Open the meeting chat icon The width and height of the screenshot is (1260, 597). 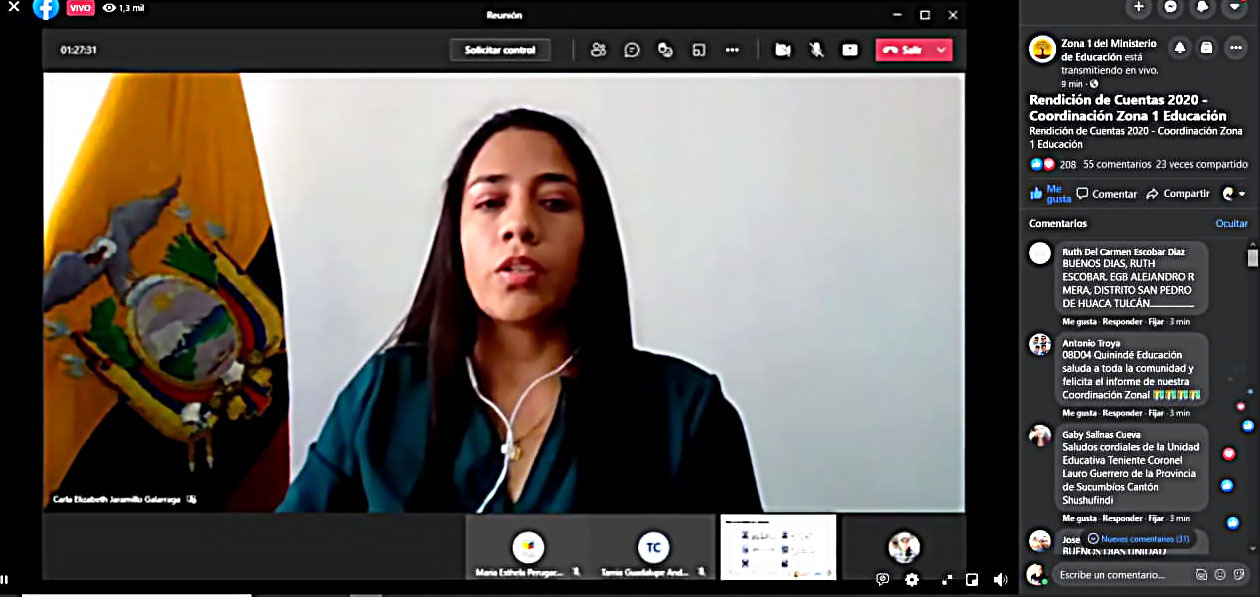[x=632, y=50]
